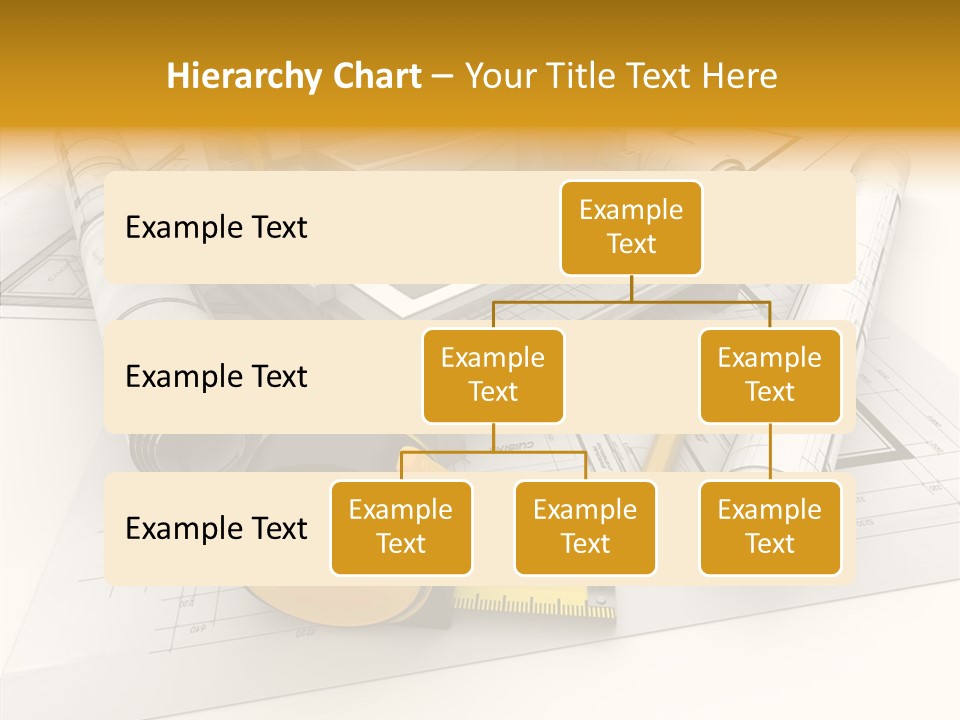960x720 pixels.
Task: Click the bold "Hierarchy Chart" title text
Action: pyautogui.click(x=293, y=76)
